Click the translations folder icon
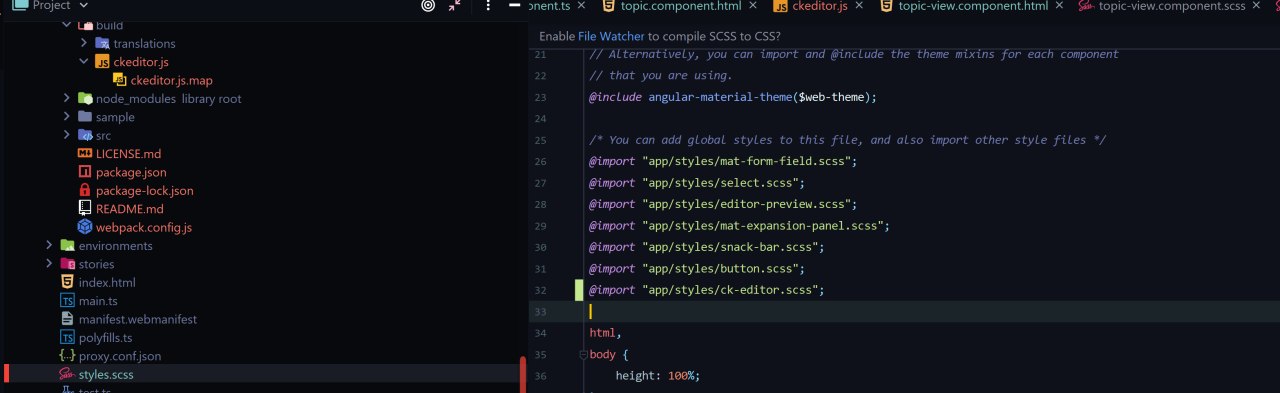This screenshot has height=393, width=1280. (102, 43)
